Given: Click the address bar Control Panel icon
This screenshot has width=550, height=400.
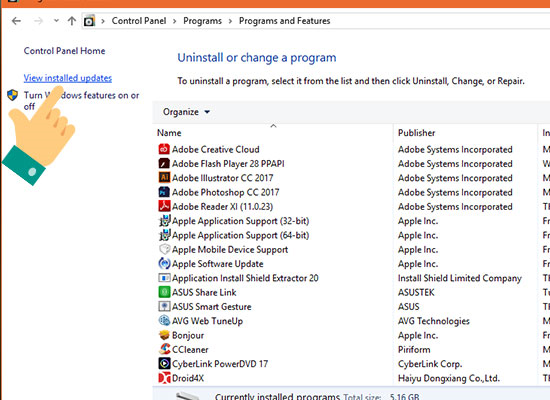Looking at the screenshot, I should [89, 21].
